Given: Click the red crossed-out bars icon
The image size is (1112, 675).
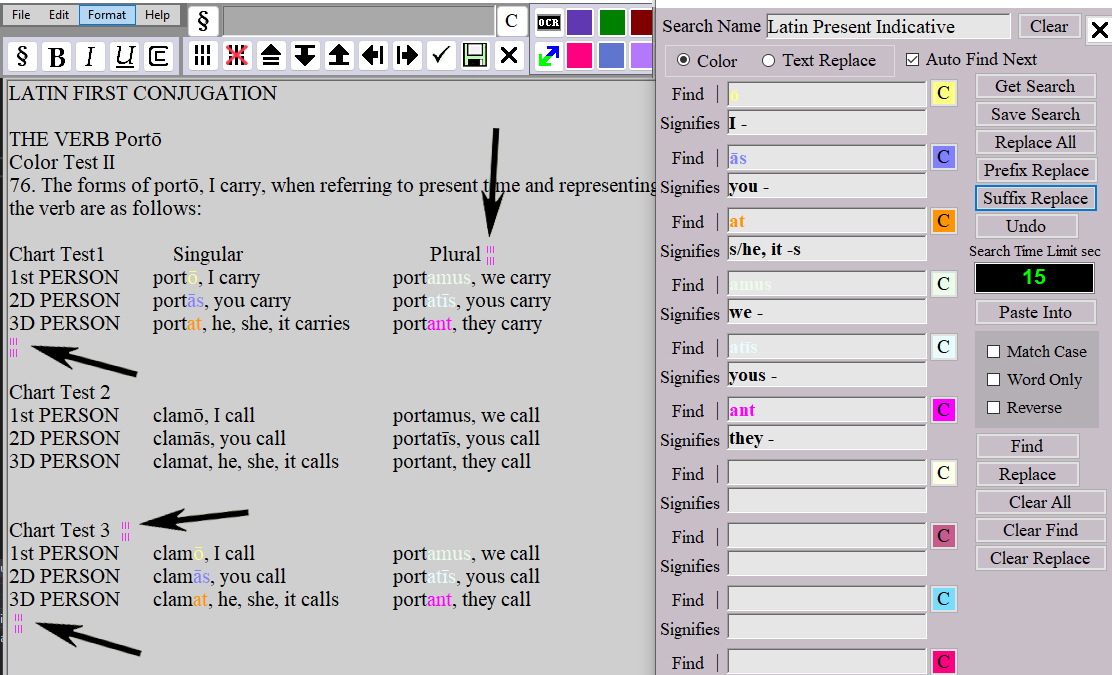Looking at the screenshot, I should click(237, 55).
